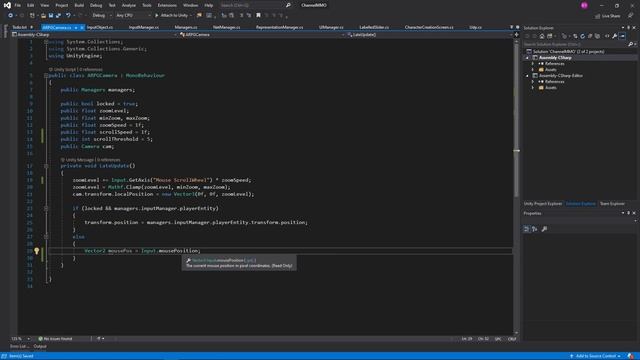Open the Error List panel tab
640x360 pixels.
tap(19, 347)
